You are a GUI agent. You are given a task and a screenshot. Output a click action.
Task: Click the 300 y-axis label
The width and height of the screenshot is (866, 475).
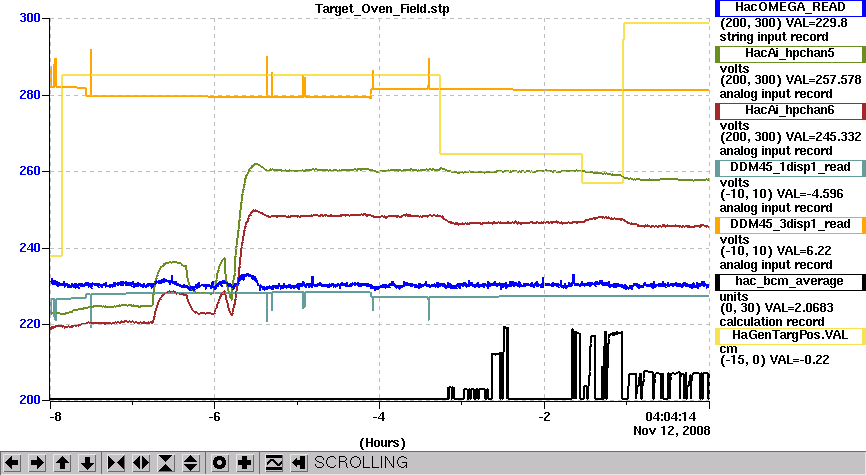(x=30, y=18)
